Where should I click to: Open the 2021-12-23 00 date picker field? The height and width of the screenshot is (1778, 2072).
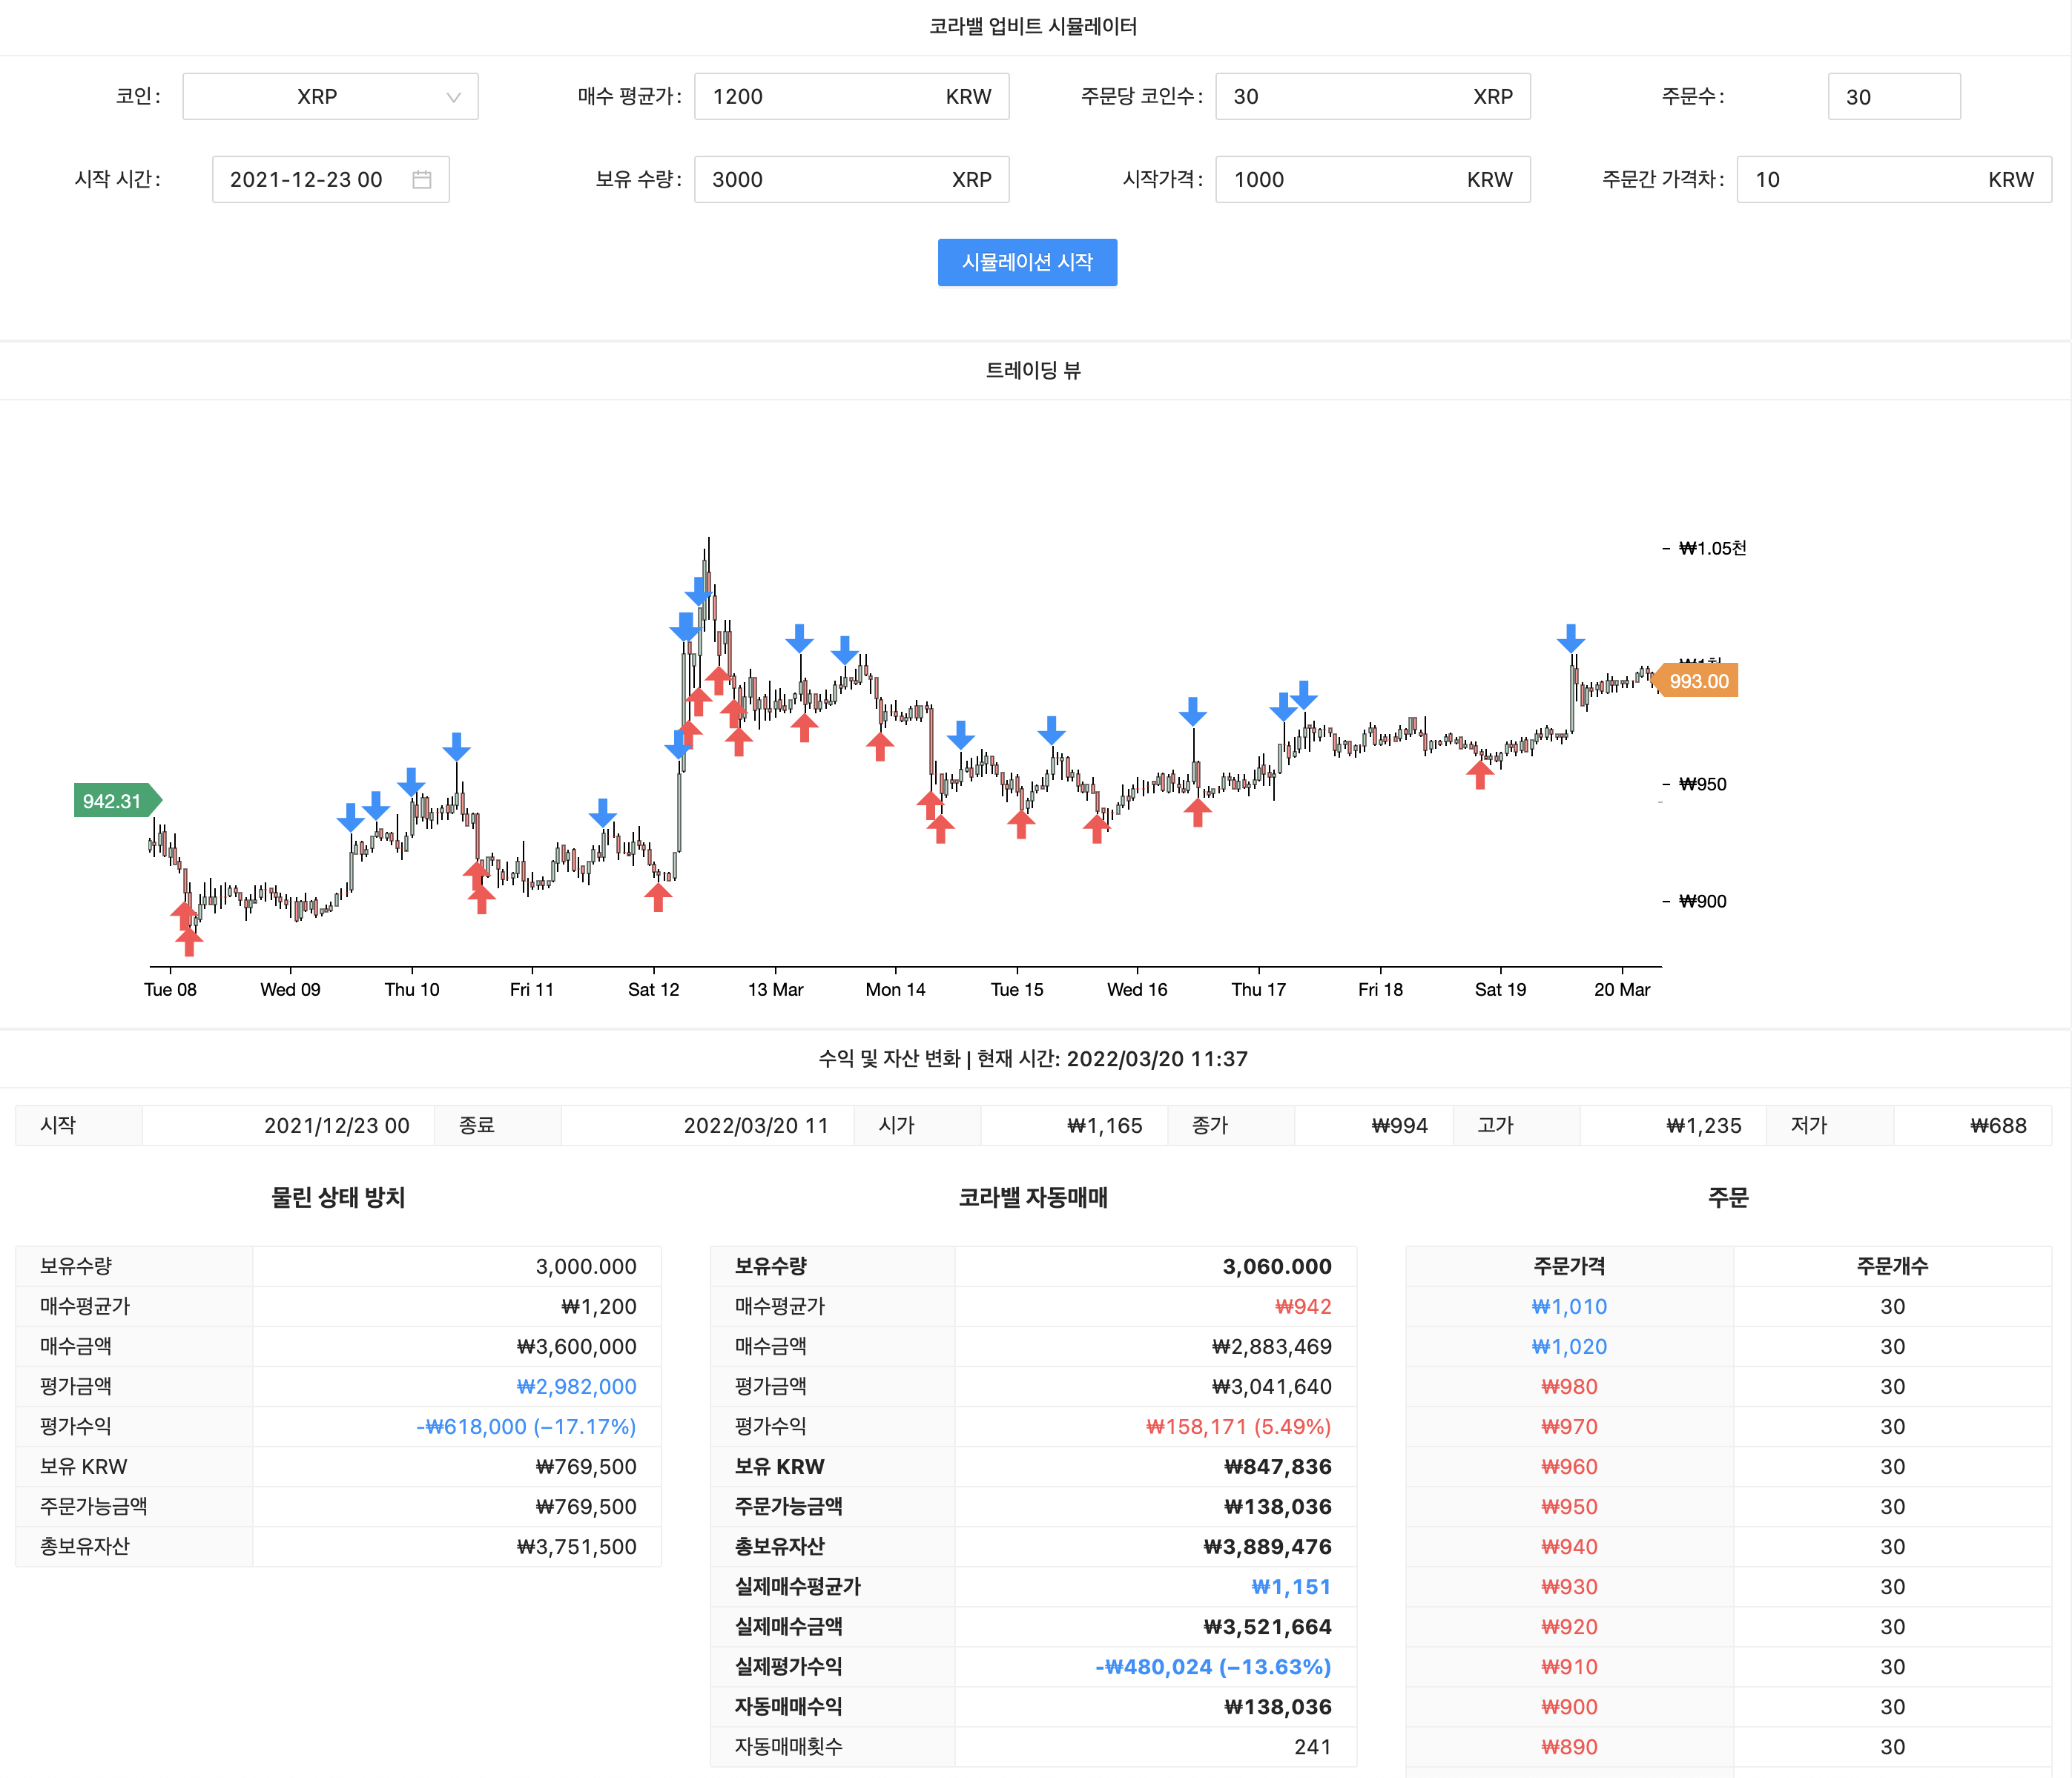point(306,180)
